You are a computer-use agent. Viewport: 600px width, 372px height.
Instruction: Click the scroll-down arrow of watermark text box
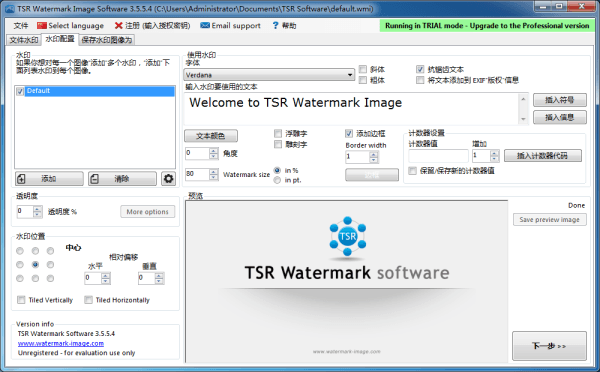[x=523, y=119]
